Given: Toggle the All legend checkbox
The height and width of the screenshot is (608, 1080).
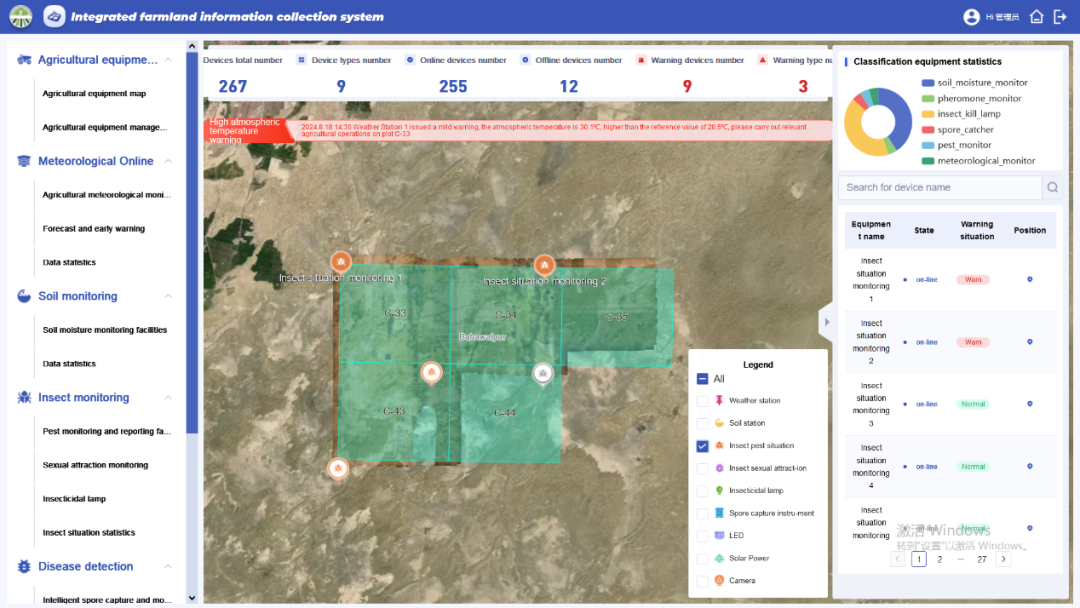Looking at the screenshot, I should (x=702, y=379).
